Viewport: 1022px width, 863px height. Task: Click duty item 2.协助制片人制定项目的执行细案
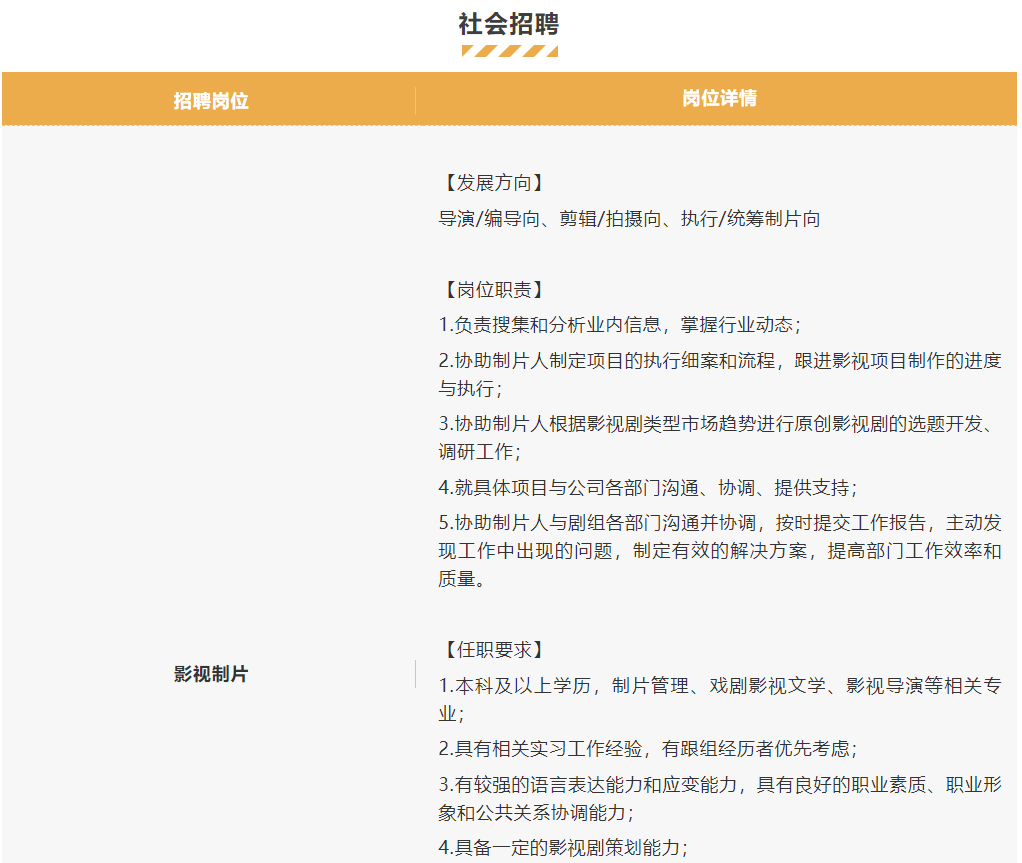coord(720,374)
